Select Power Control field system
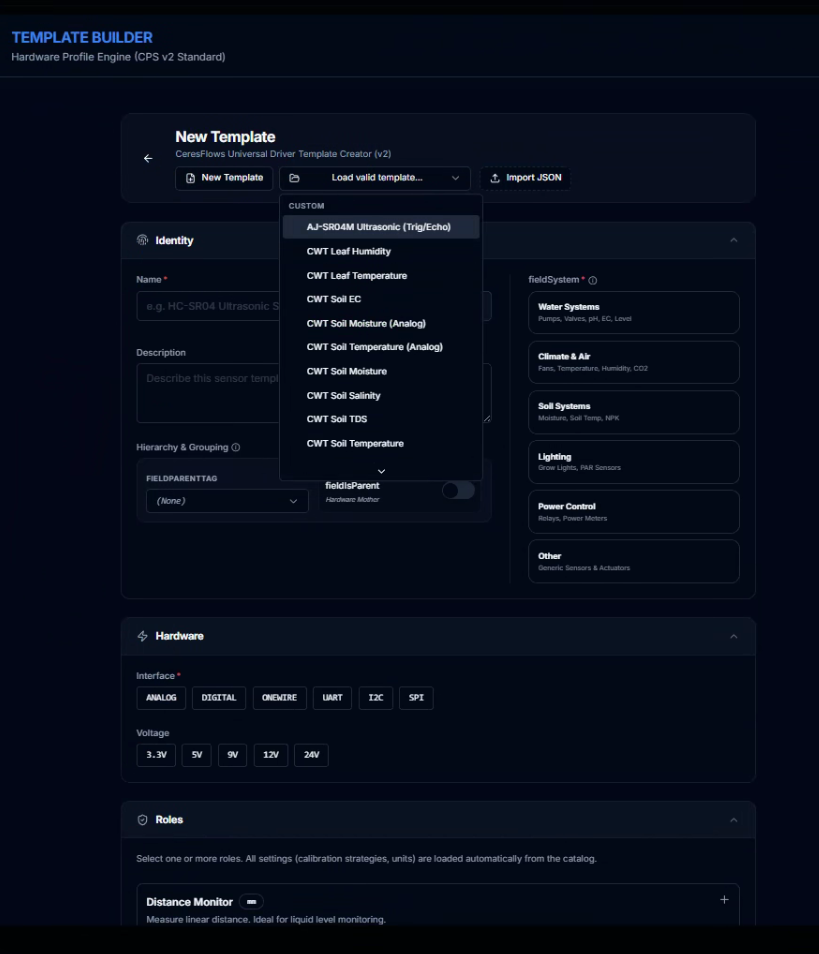The height and width of the screenshot is (954, 819). 634,512
